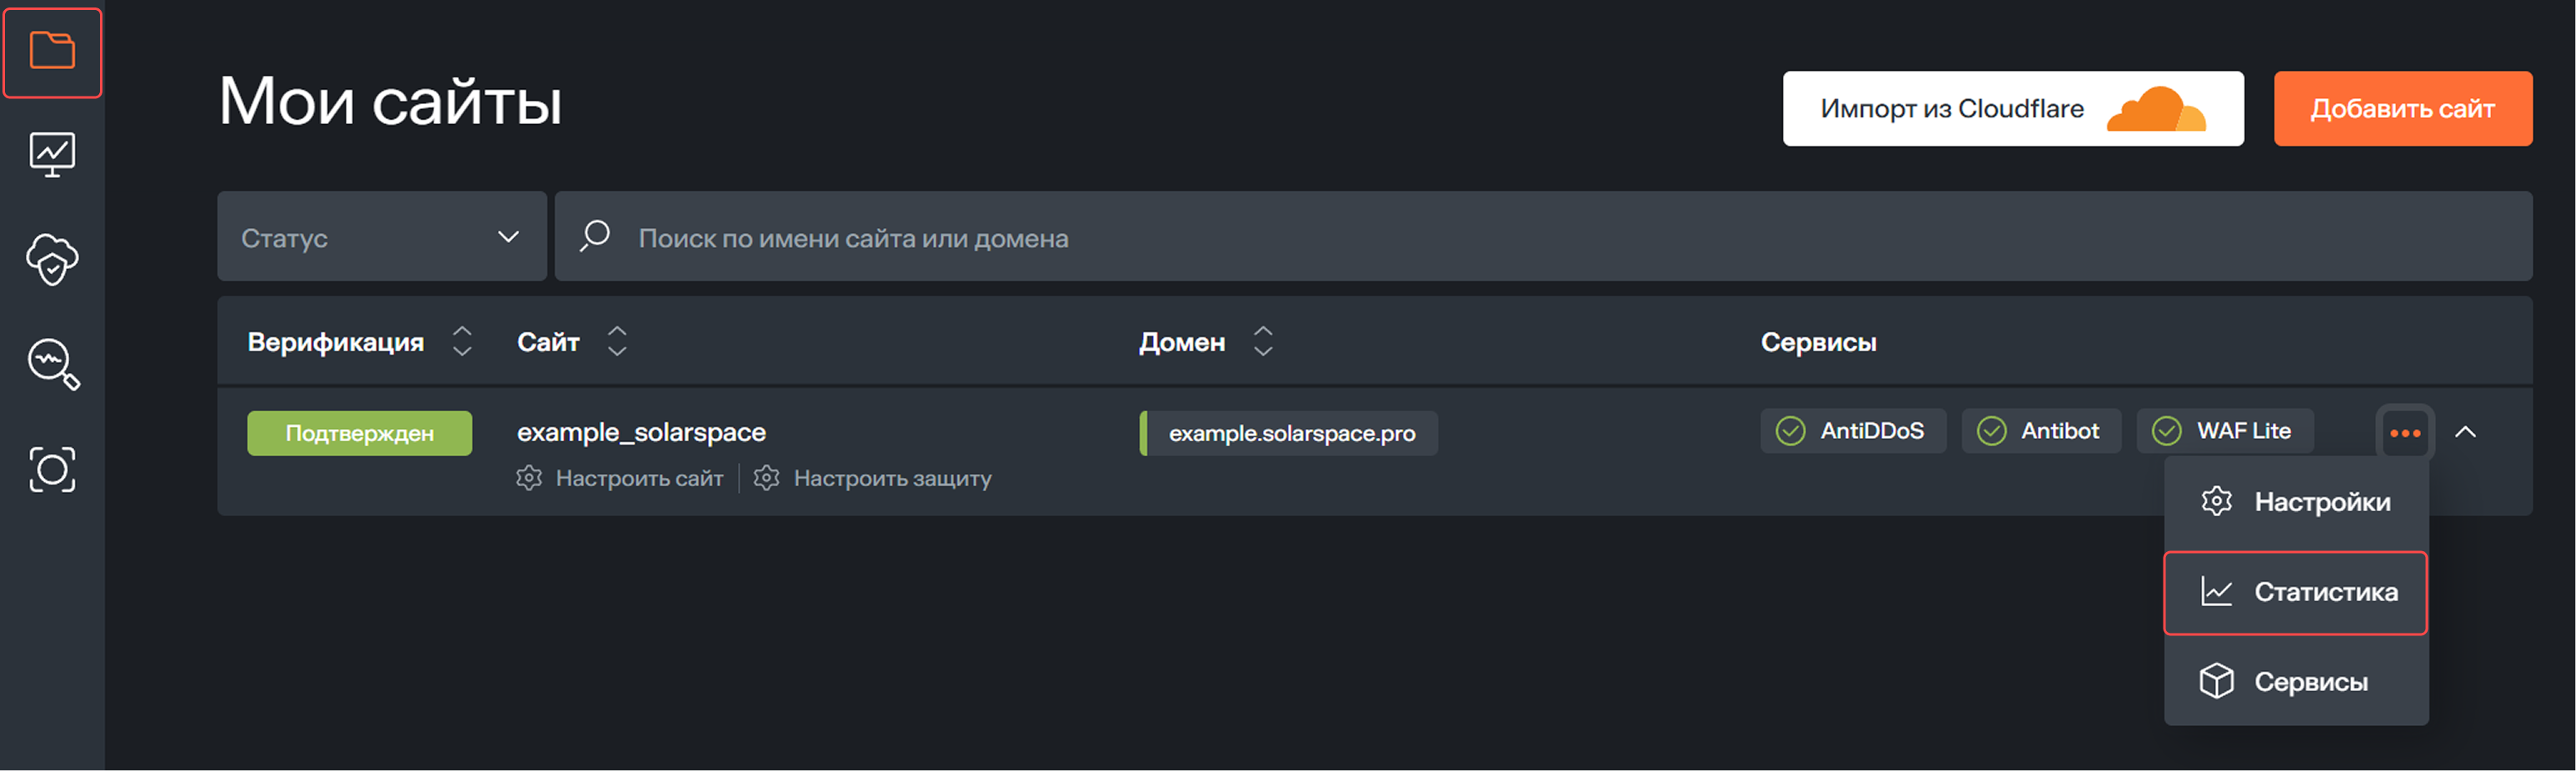
Task: Click Импорт из Cloudflare button
Action: 2013,109
